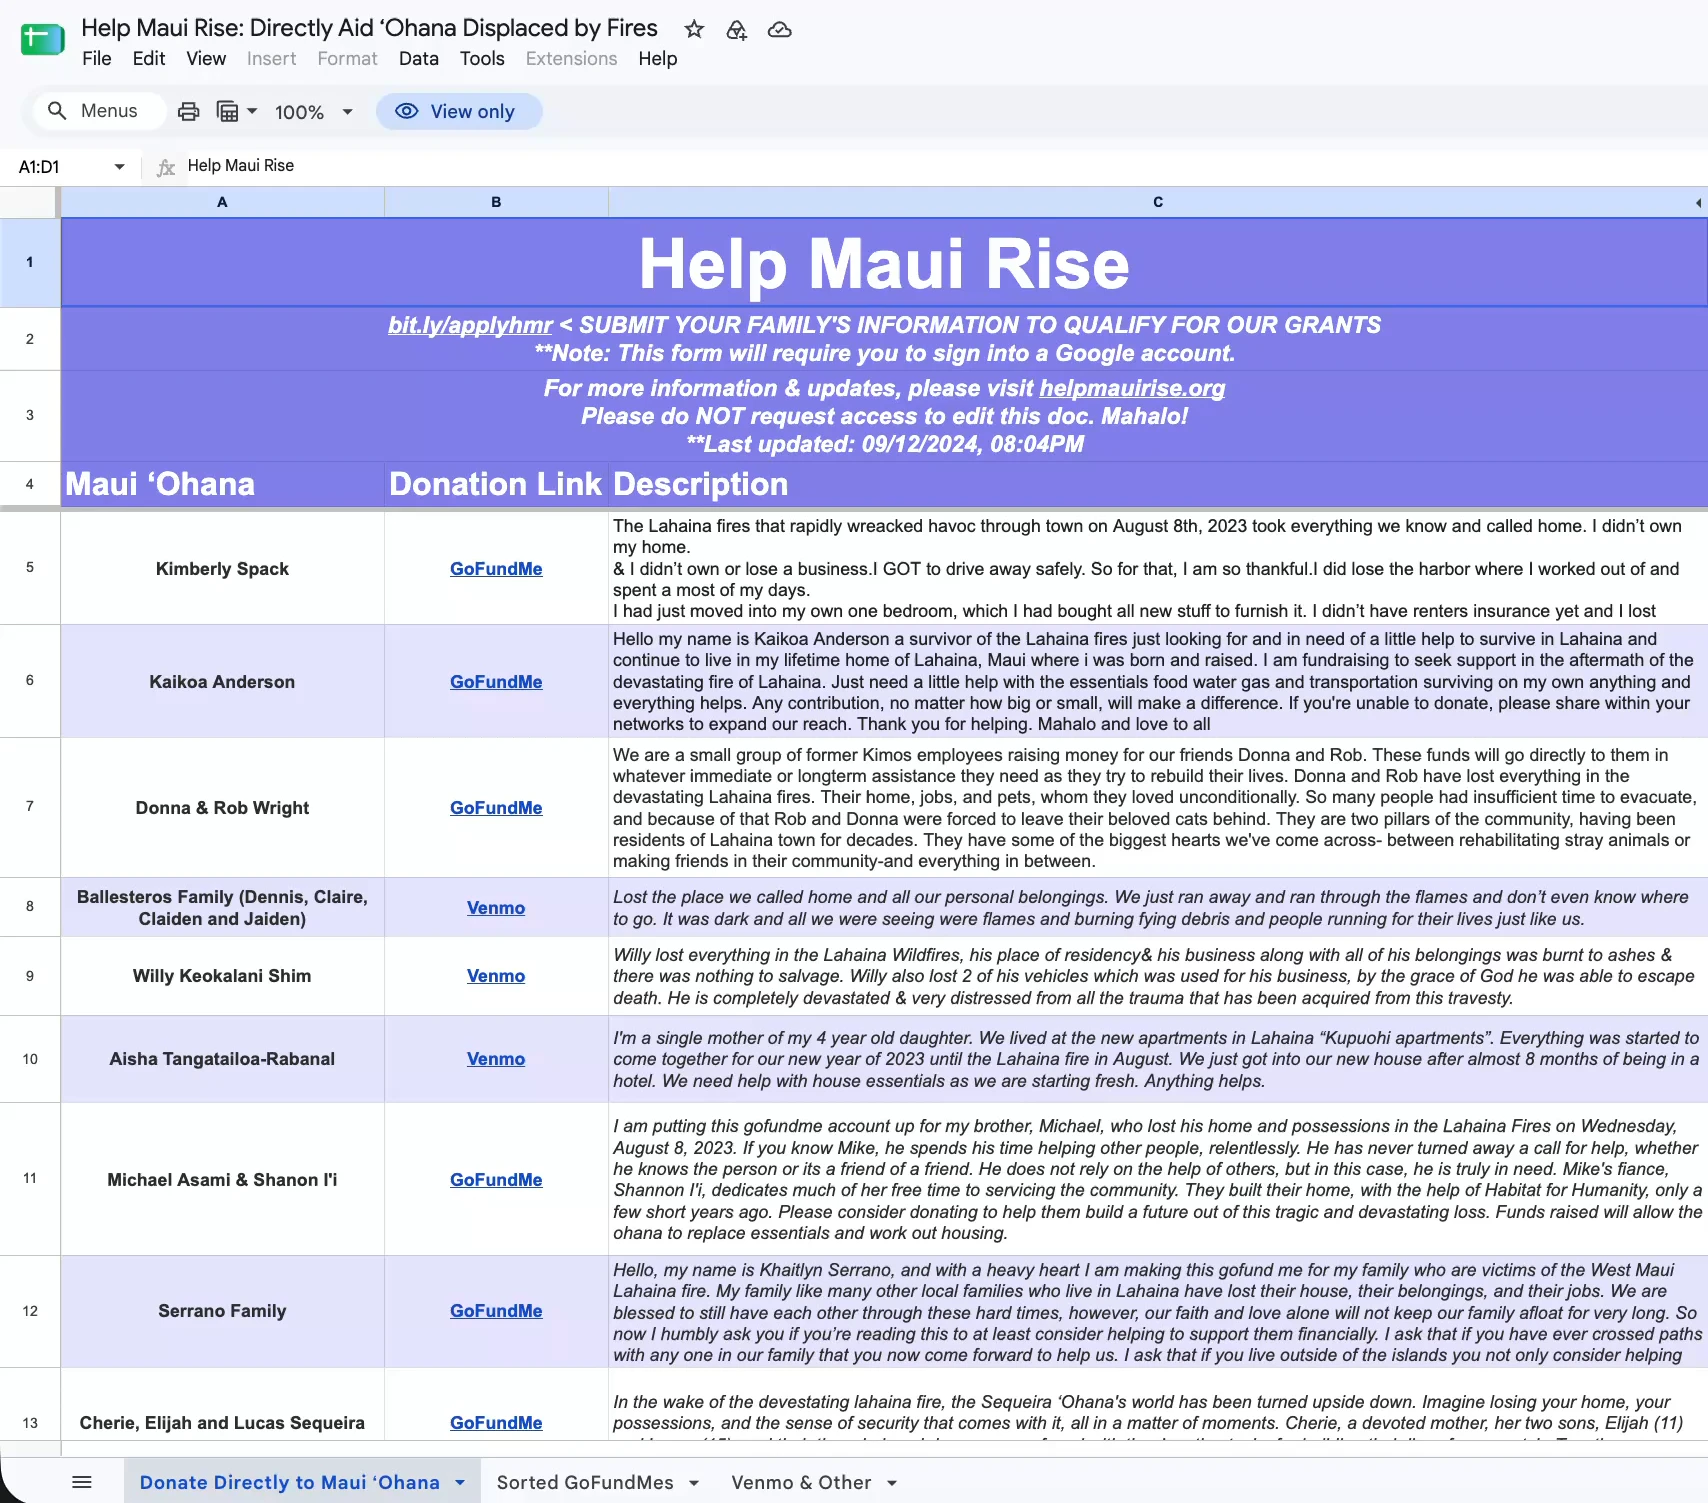Open Serrano Family GoFundMe link
1708x1503 pixels.
[496, 1311]
